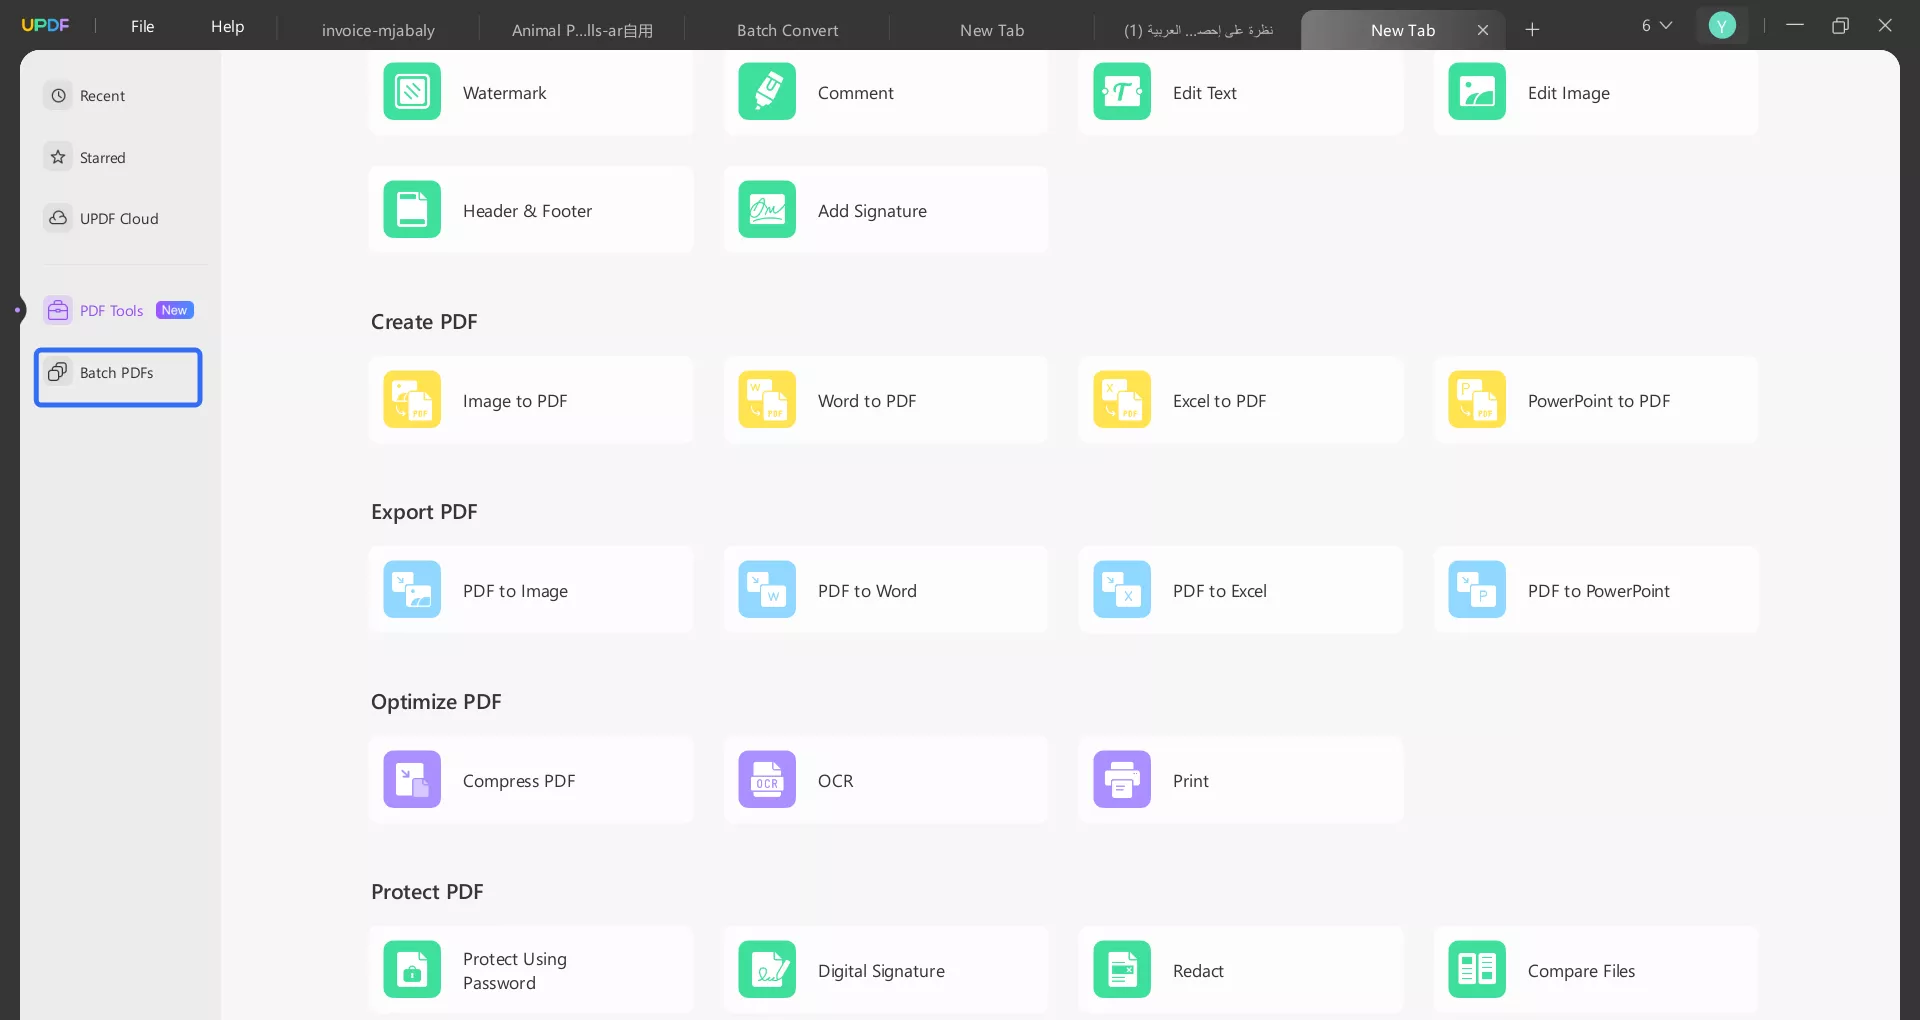Select the Header & Footer label
1920x1020 pixels.
click(x=527, y=211)
